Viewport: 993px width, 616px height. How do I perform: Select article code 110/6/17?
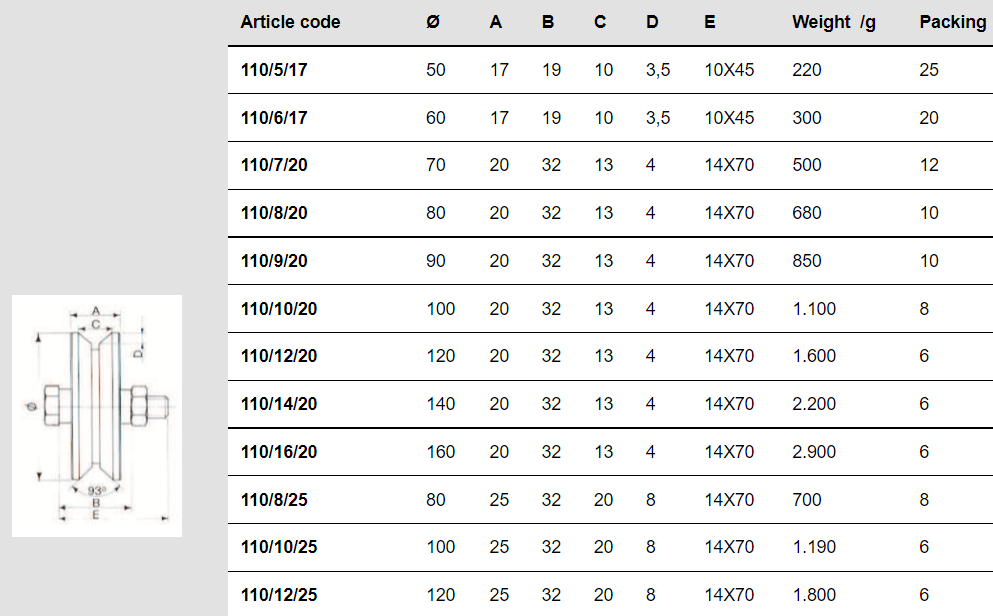pyautogui.click(x=274, y=118)
